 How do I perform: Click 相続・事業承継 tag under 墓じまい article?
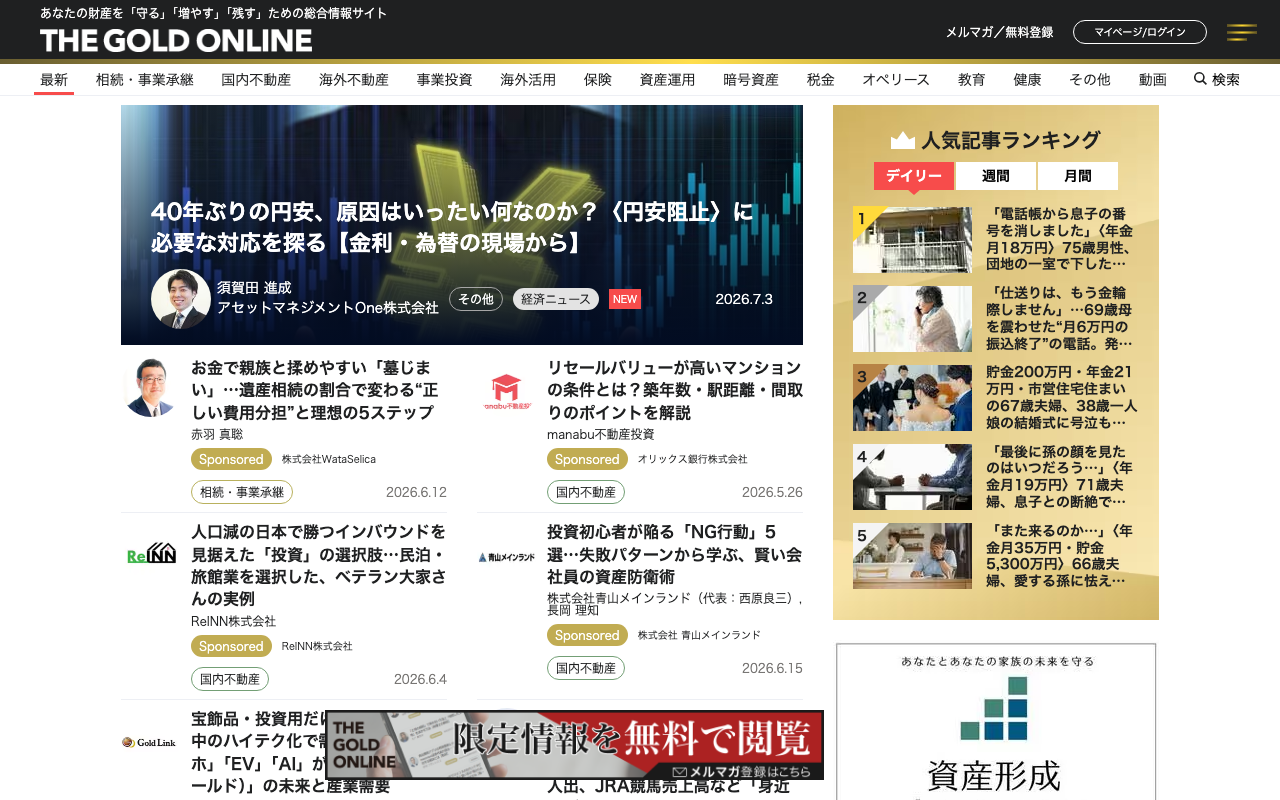click(x=242, y=492)
